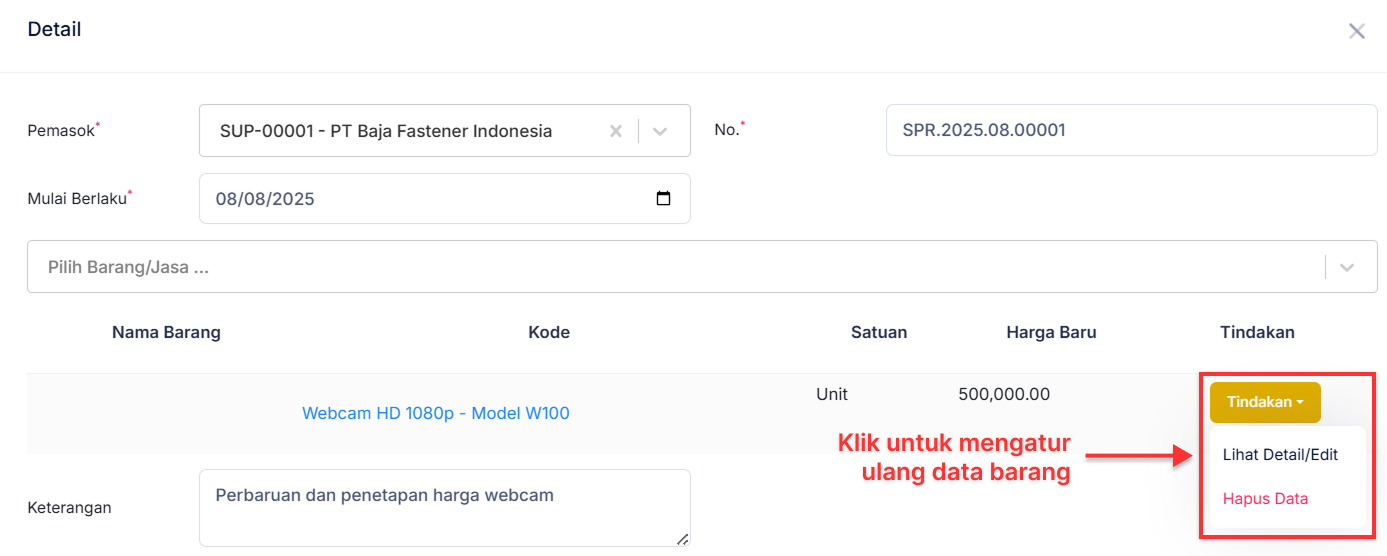Open the Webcam HD 1080p - Model W100 link

[436, 413]
